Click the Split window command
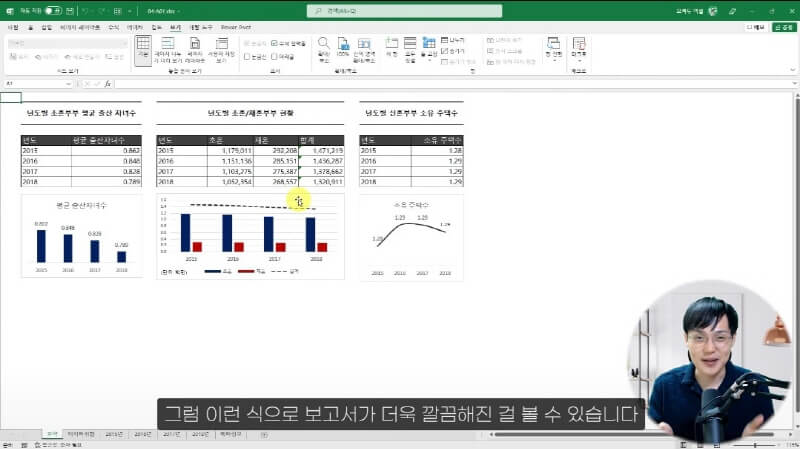Viewport: 800px width, 449px height. click(453, 40)
